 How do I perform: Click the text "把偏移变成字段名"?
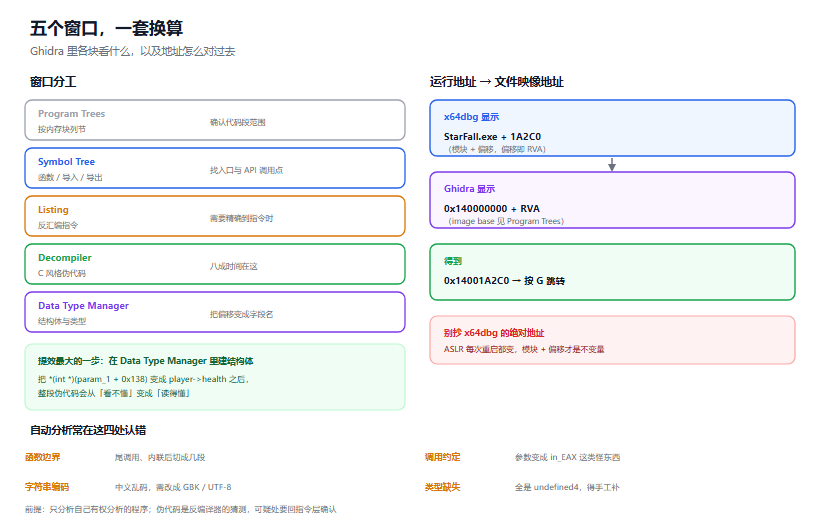point(241,314)
